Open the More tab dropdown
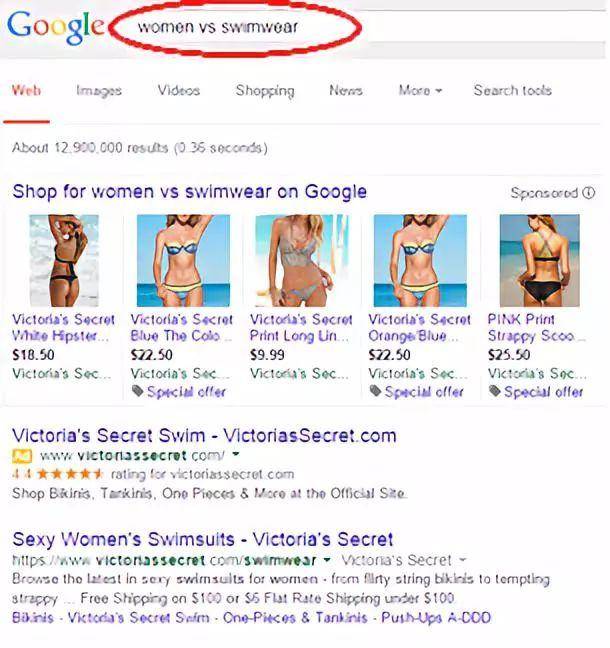The height and width of the screenshot is (648, 610). (420, 90)
